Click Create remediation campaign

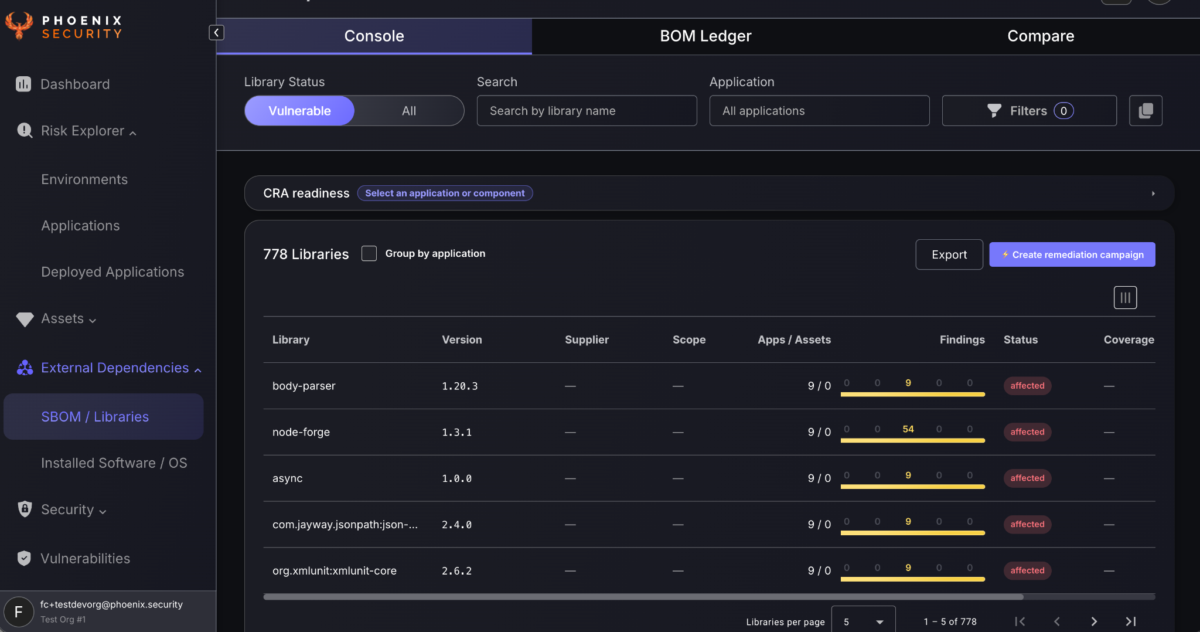tap(1072, 255)
